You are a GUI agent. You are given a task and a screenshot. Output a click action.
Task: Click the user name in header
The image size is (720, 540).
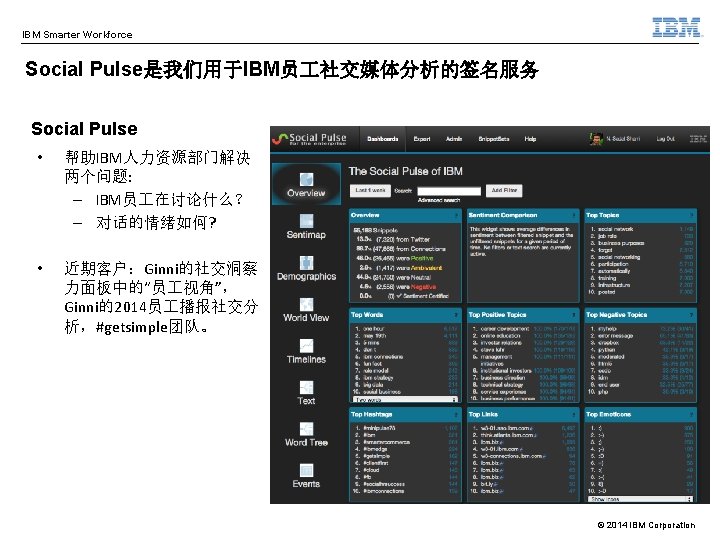click(623, 139)
